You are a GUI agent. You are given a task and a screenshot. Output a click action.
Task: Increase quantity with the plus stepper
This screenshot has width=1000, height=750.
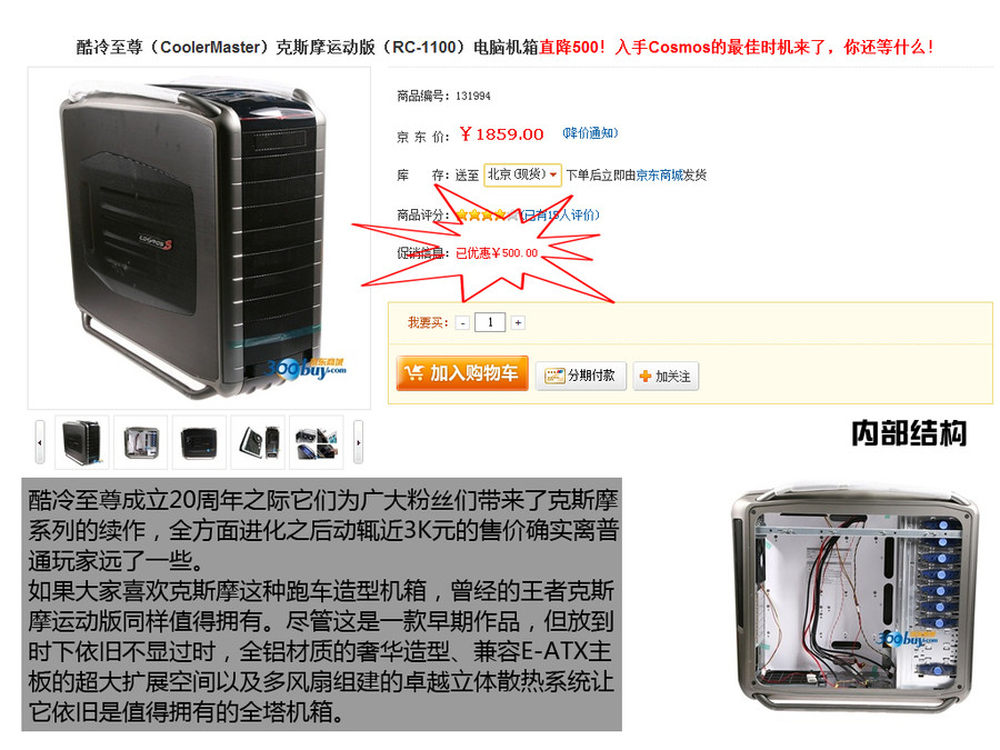pyautogui.click(x=518, y=323)
